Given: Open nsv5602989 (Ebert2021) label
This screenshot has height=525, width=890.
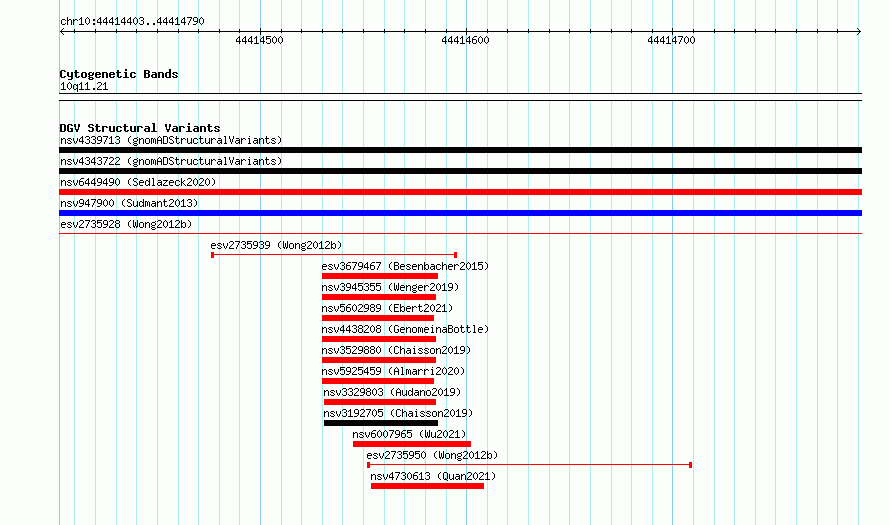Looking at the screenshot, I should tap(387, 308).
